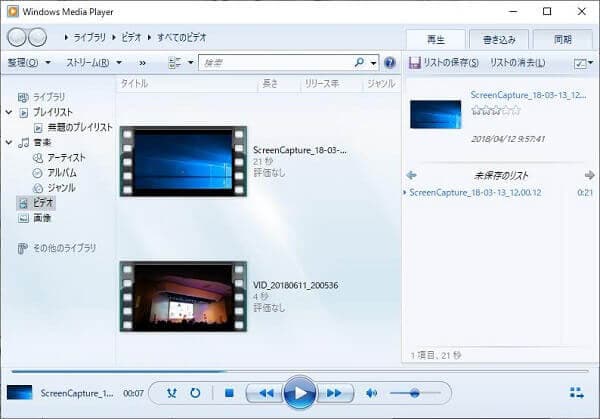Rate the playlist video with stars

(496, 111)
